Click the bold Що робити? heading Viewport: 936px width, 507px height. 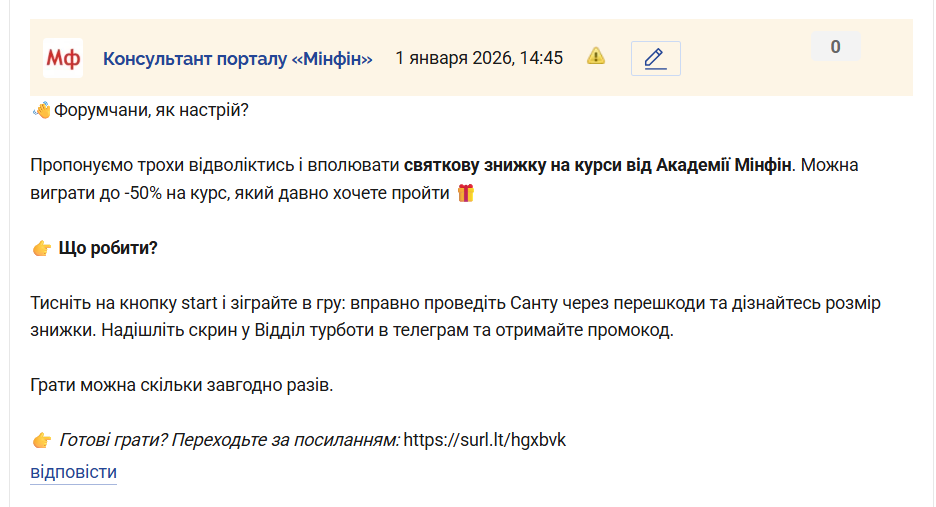[x=108, y=248]
